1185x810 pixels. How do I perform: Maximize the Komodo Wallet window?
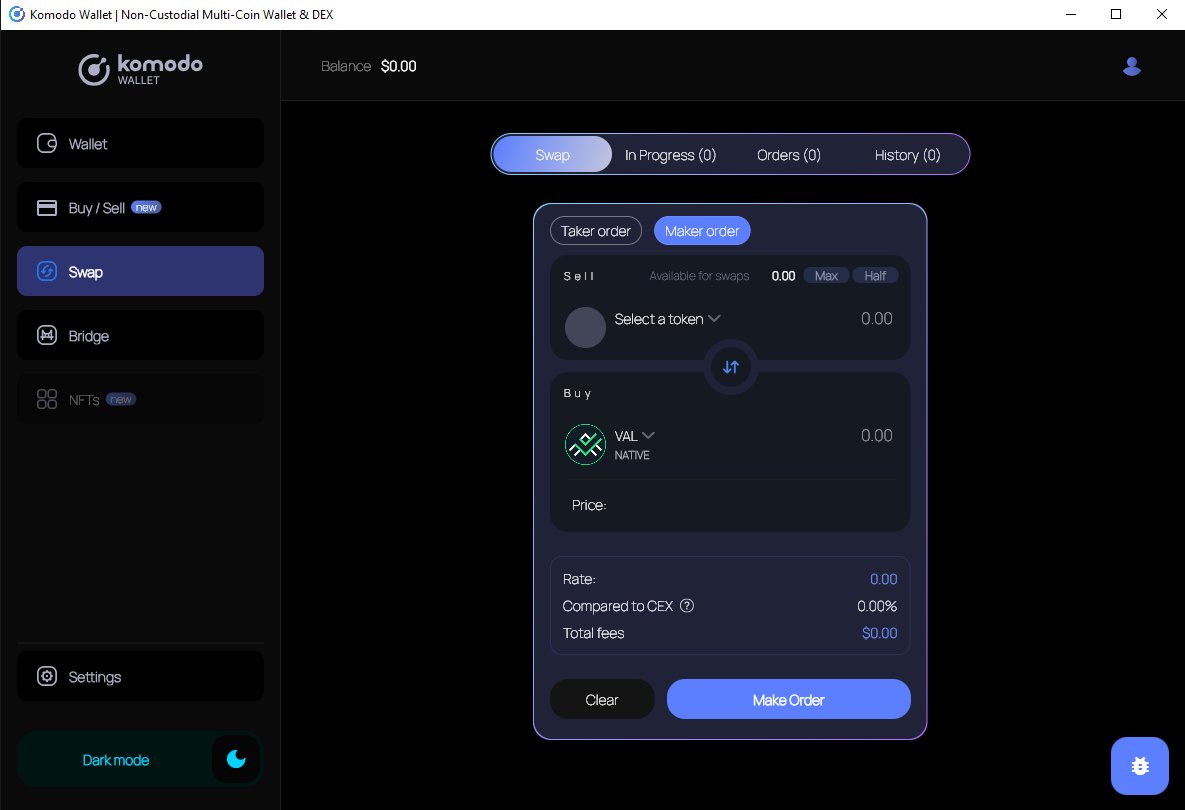(x=1115, y=14)
